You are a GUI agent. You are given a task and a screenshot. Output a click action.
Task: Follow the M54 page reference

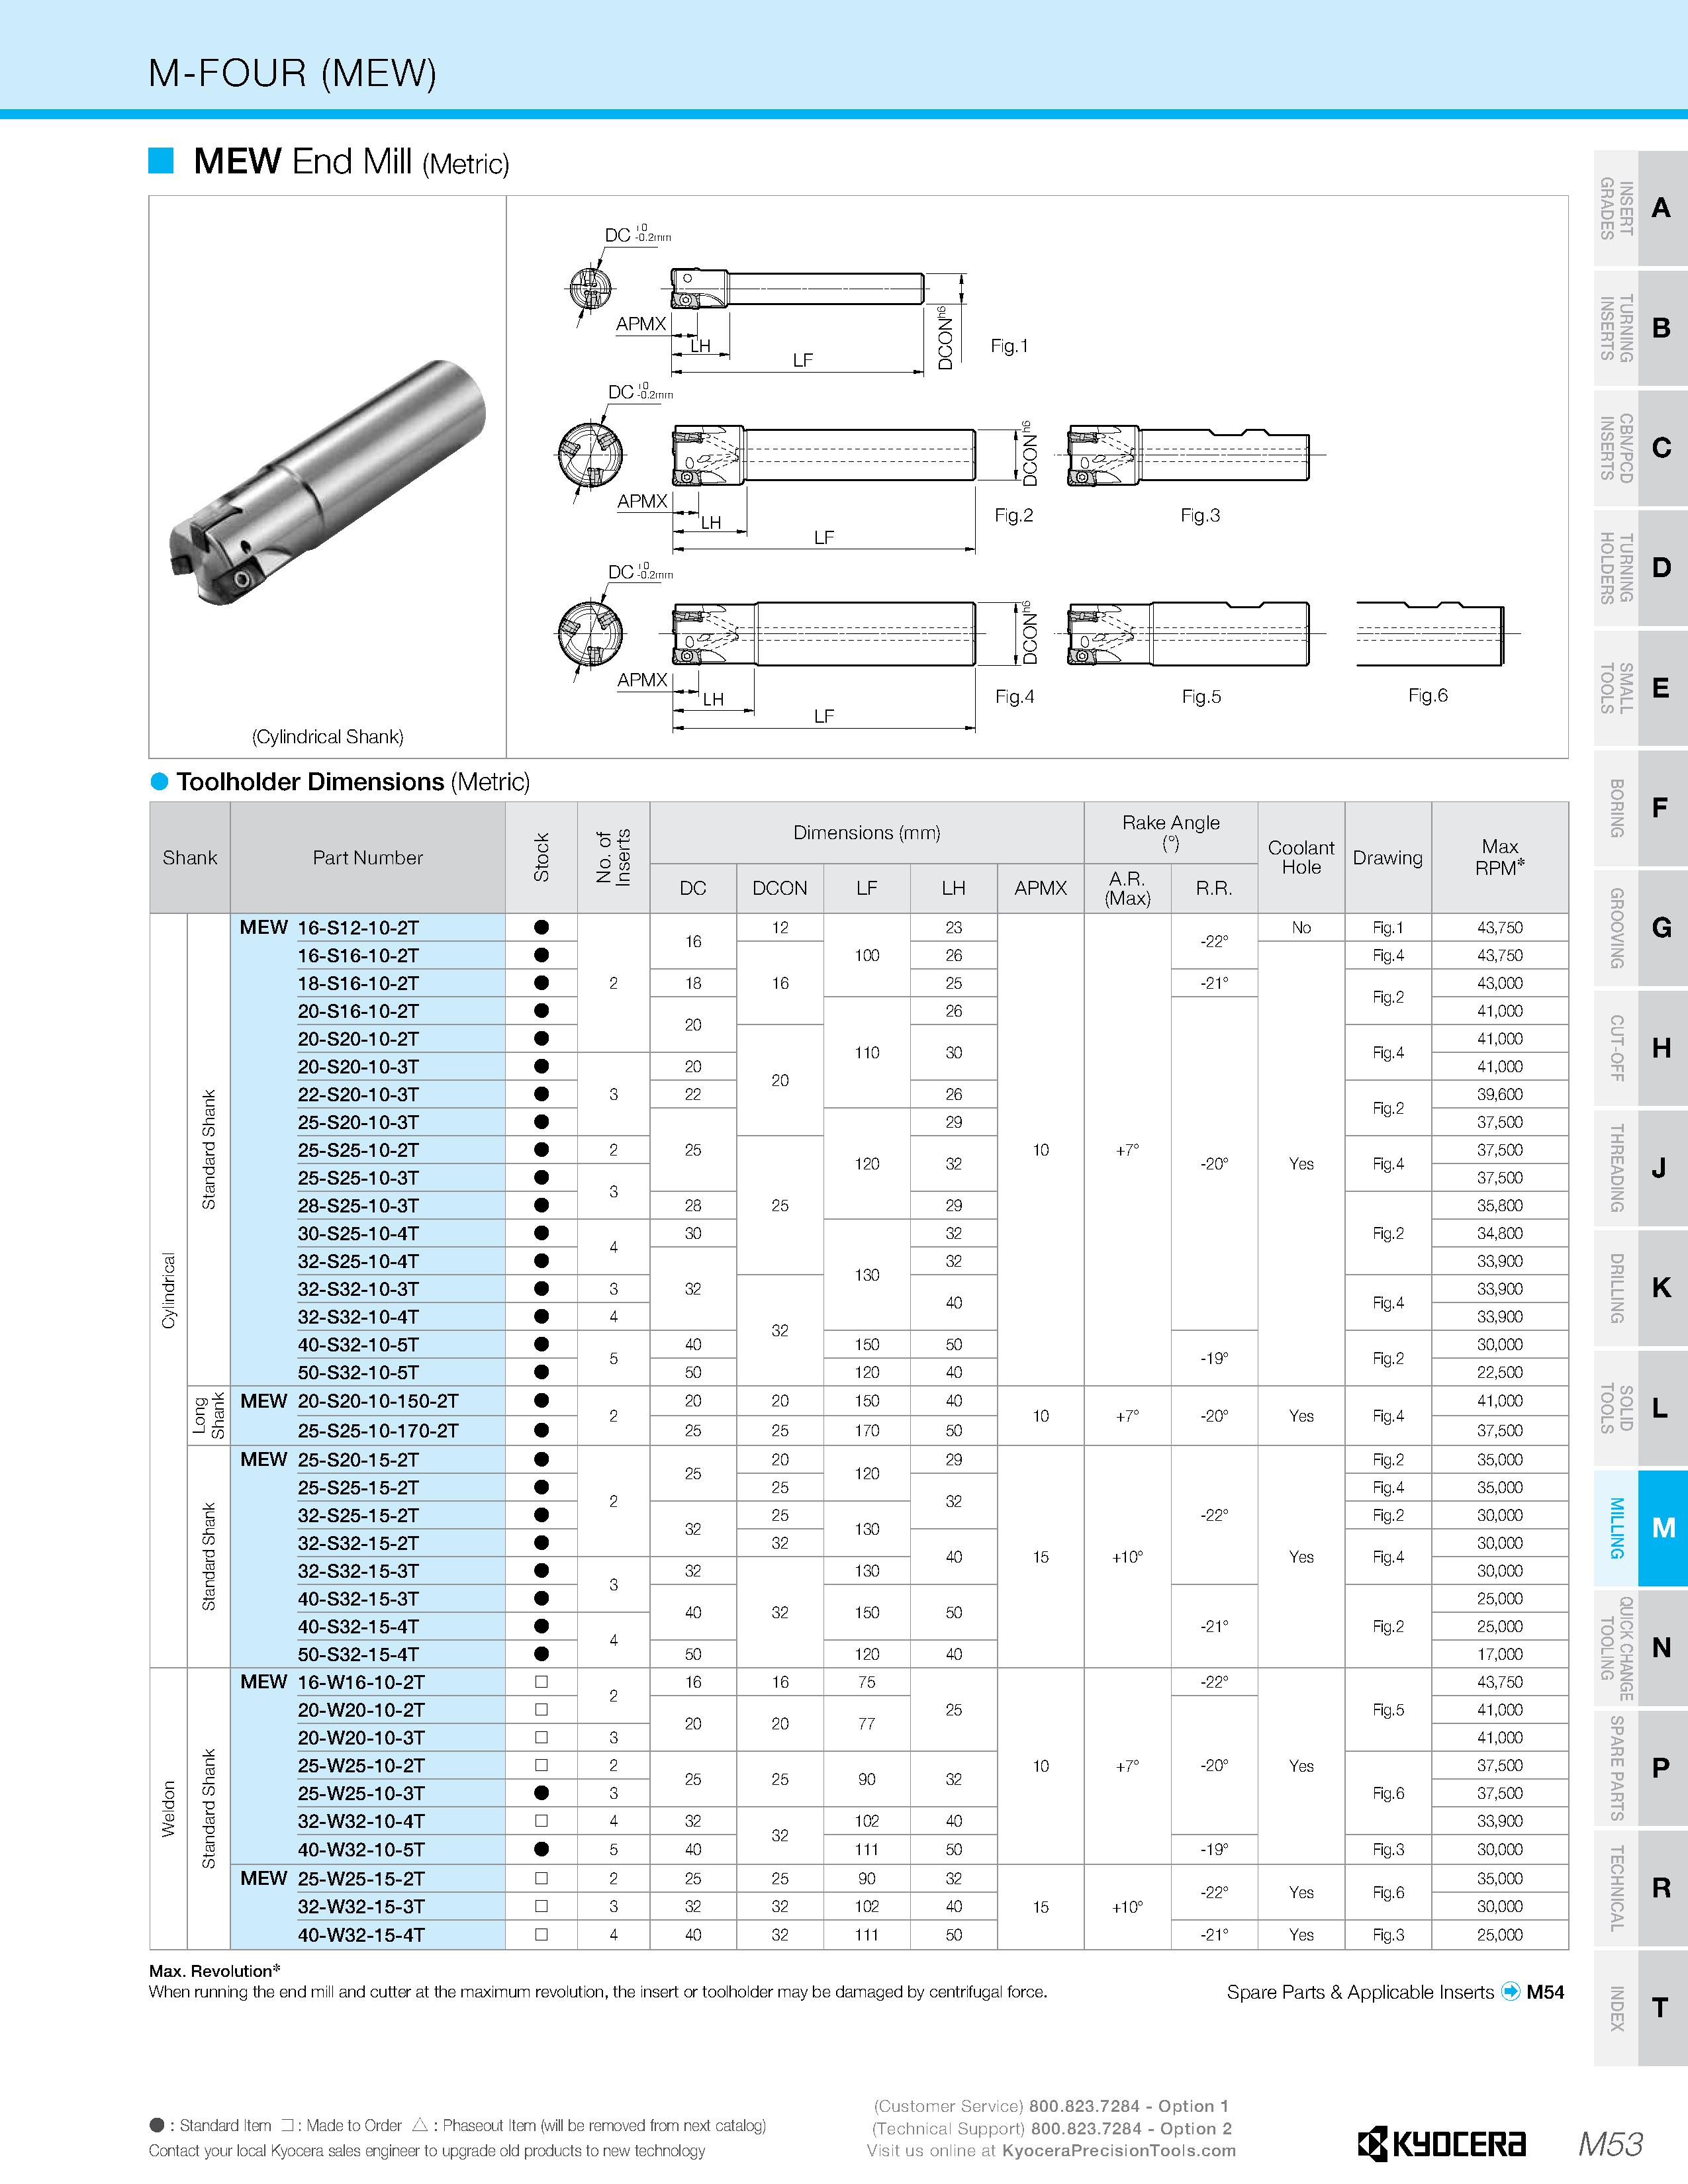click(1545, 1991)
